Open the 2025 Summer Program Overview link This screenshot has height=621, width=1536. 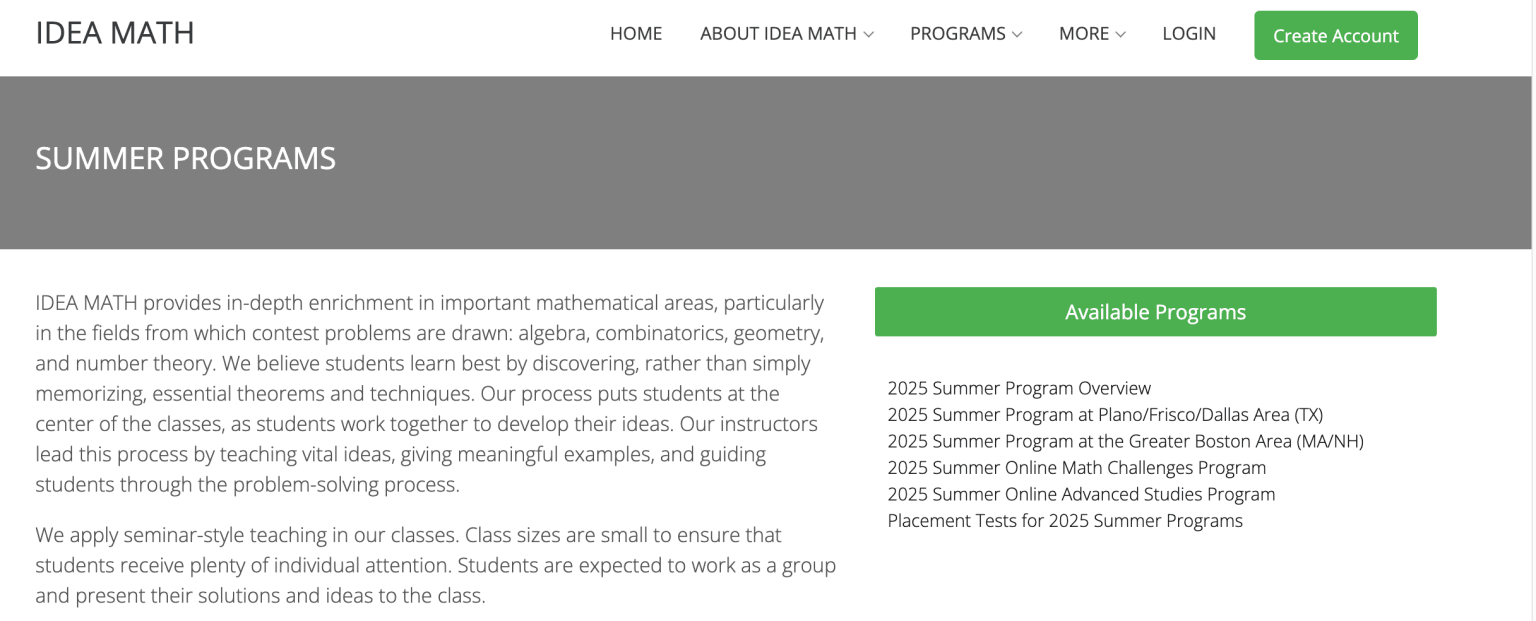pos(1019,388)
